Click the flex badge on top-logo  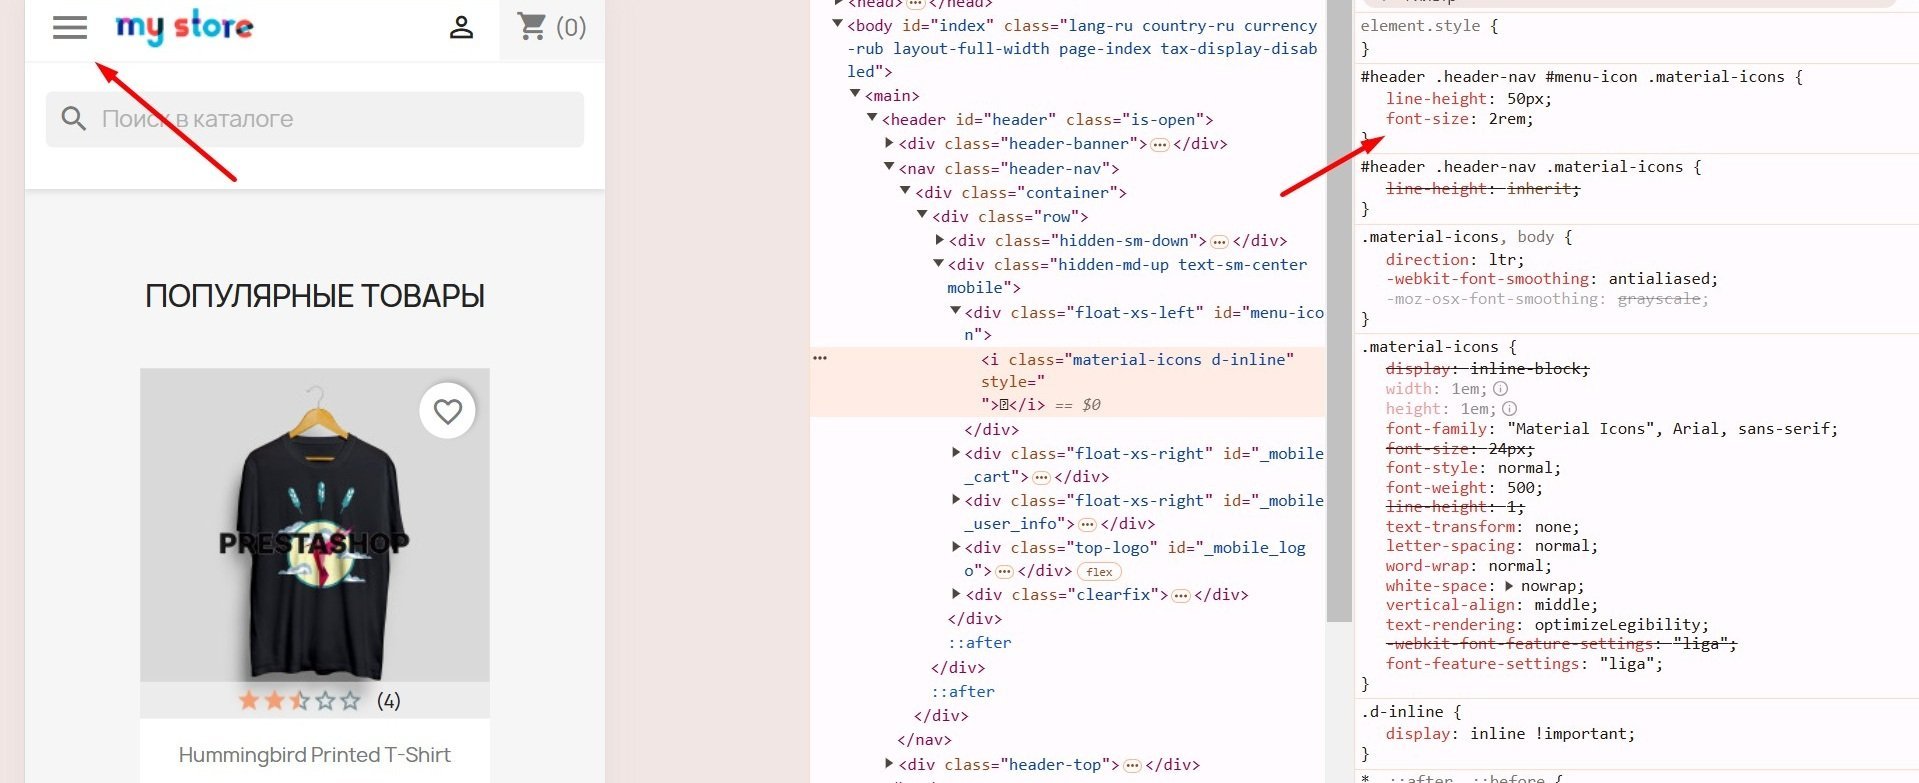click(x=1099, y=572)
